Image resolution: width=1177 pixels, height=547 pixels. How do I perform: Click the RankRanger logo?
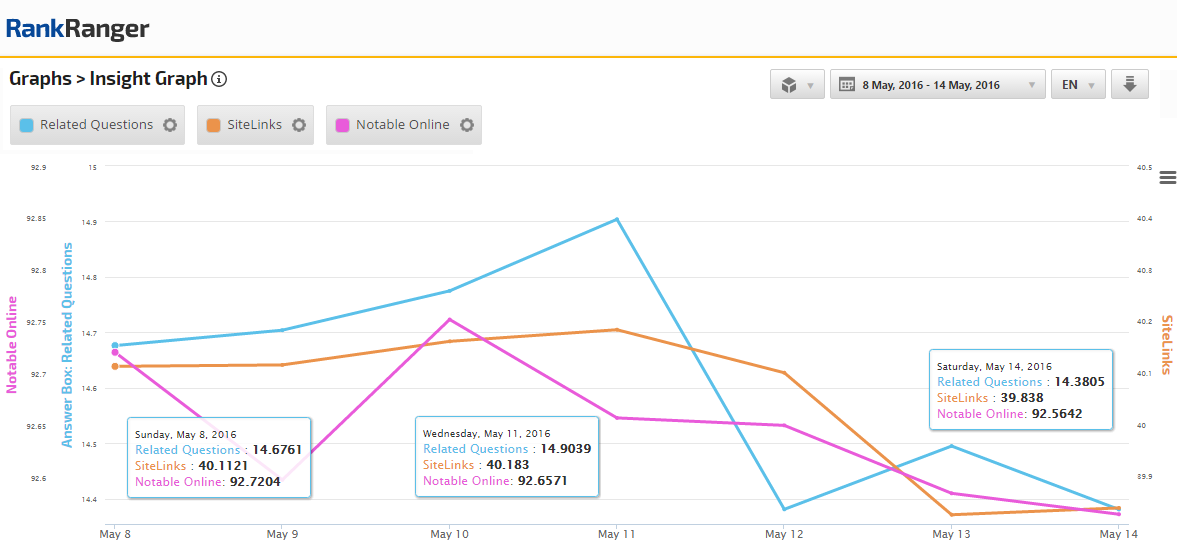click(x=78, y=29)
